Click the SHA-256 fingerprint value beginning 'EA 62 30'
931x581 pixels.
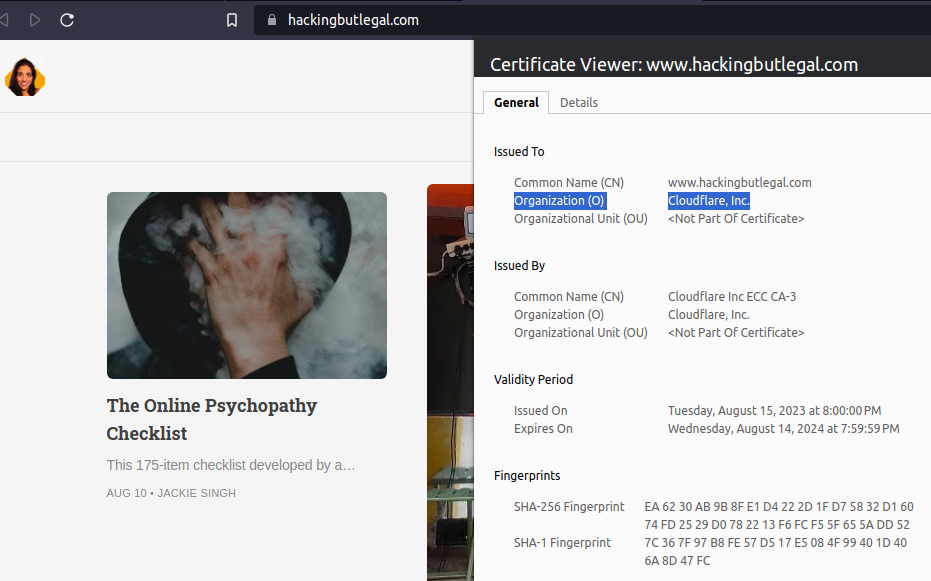(778, 516)
